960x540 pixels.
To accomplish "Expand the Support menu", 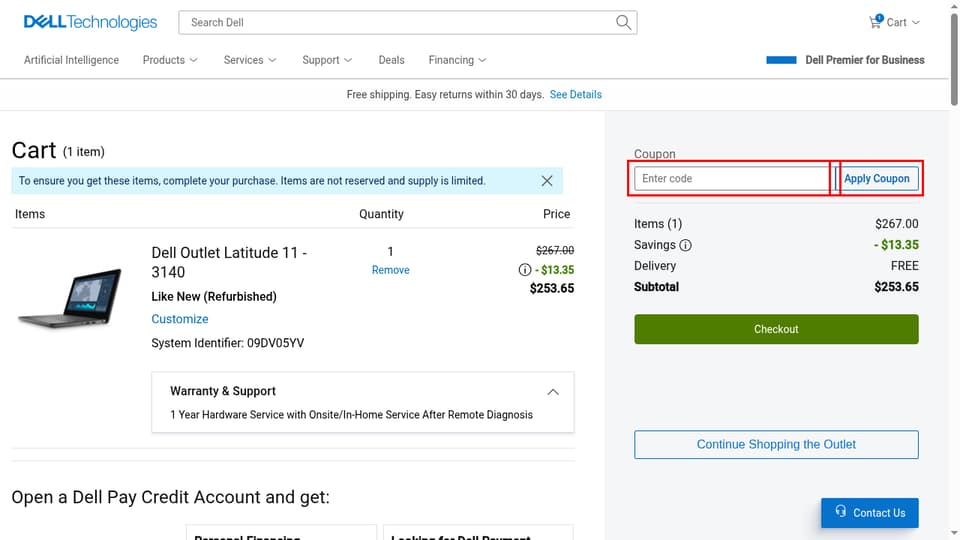I will pos(327,60).
